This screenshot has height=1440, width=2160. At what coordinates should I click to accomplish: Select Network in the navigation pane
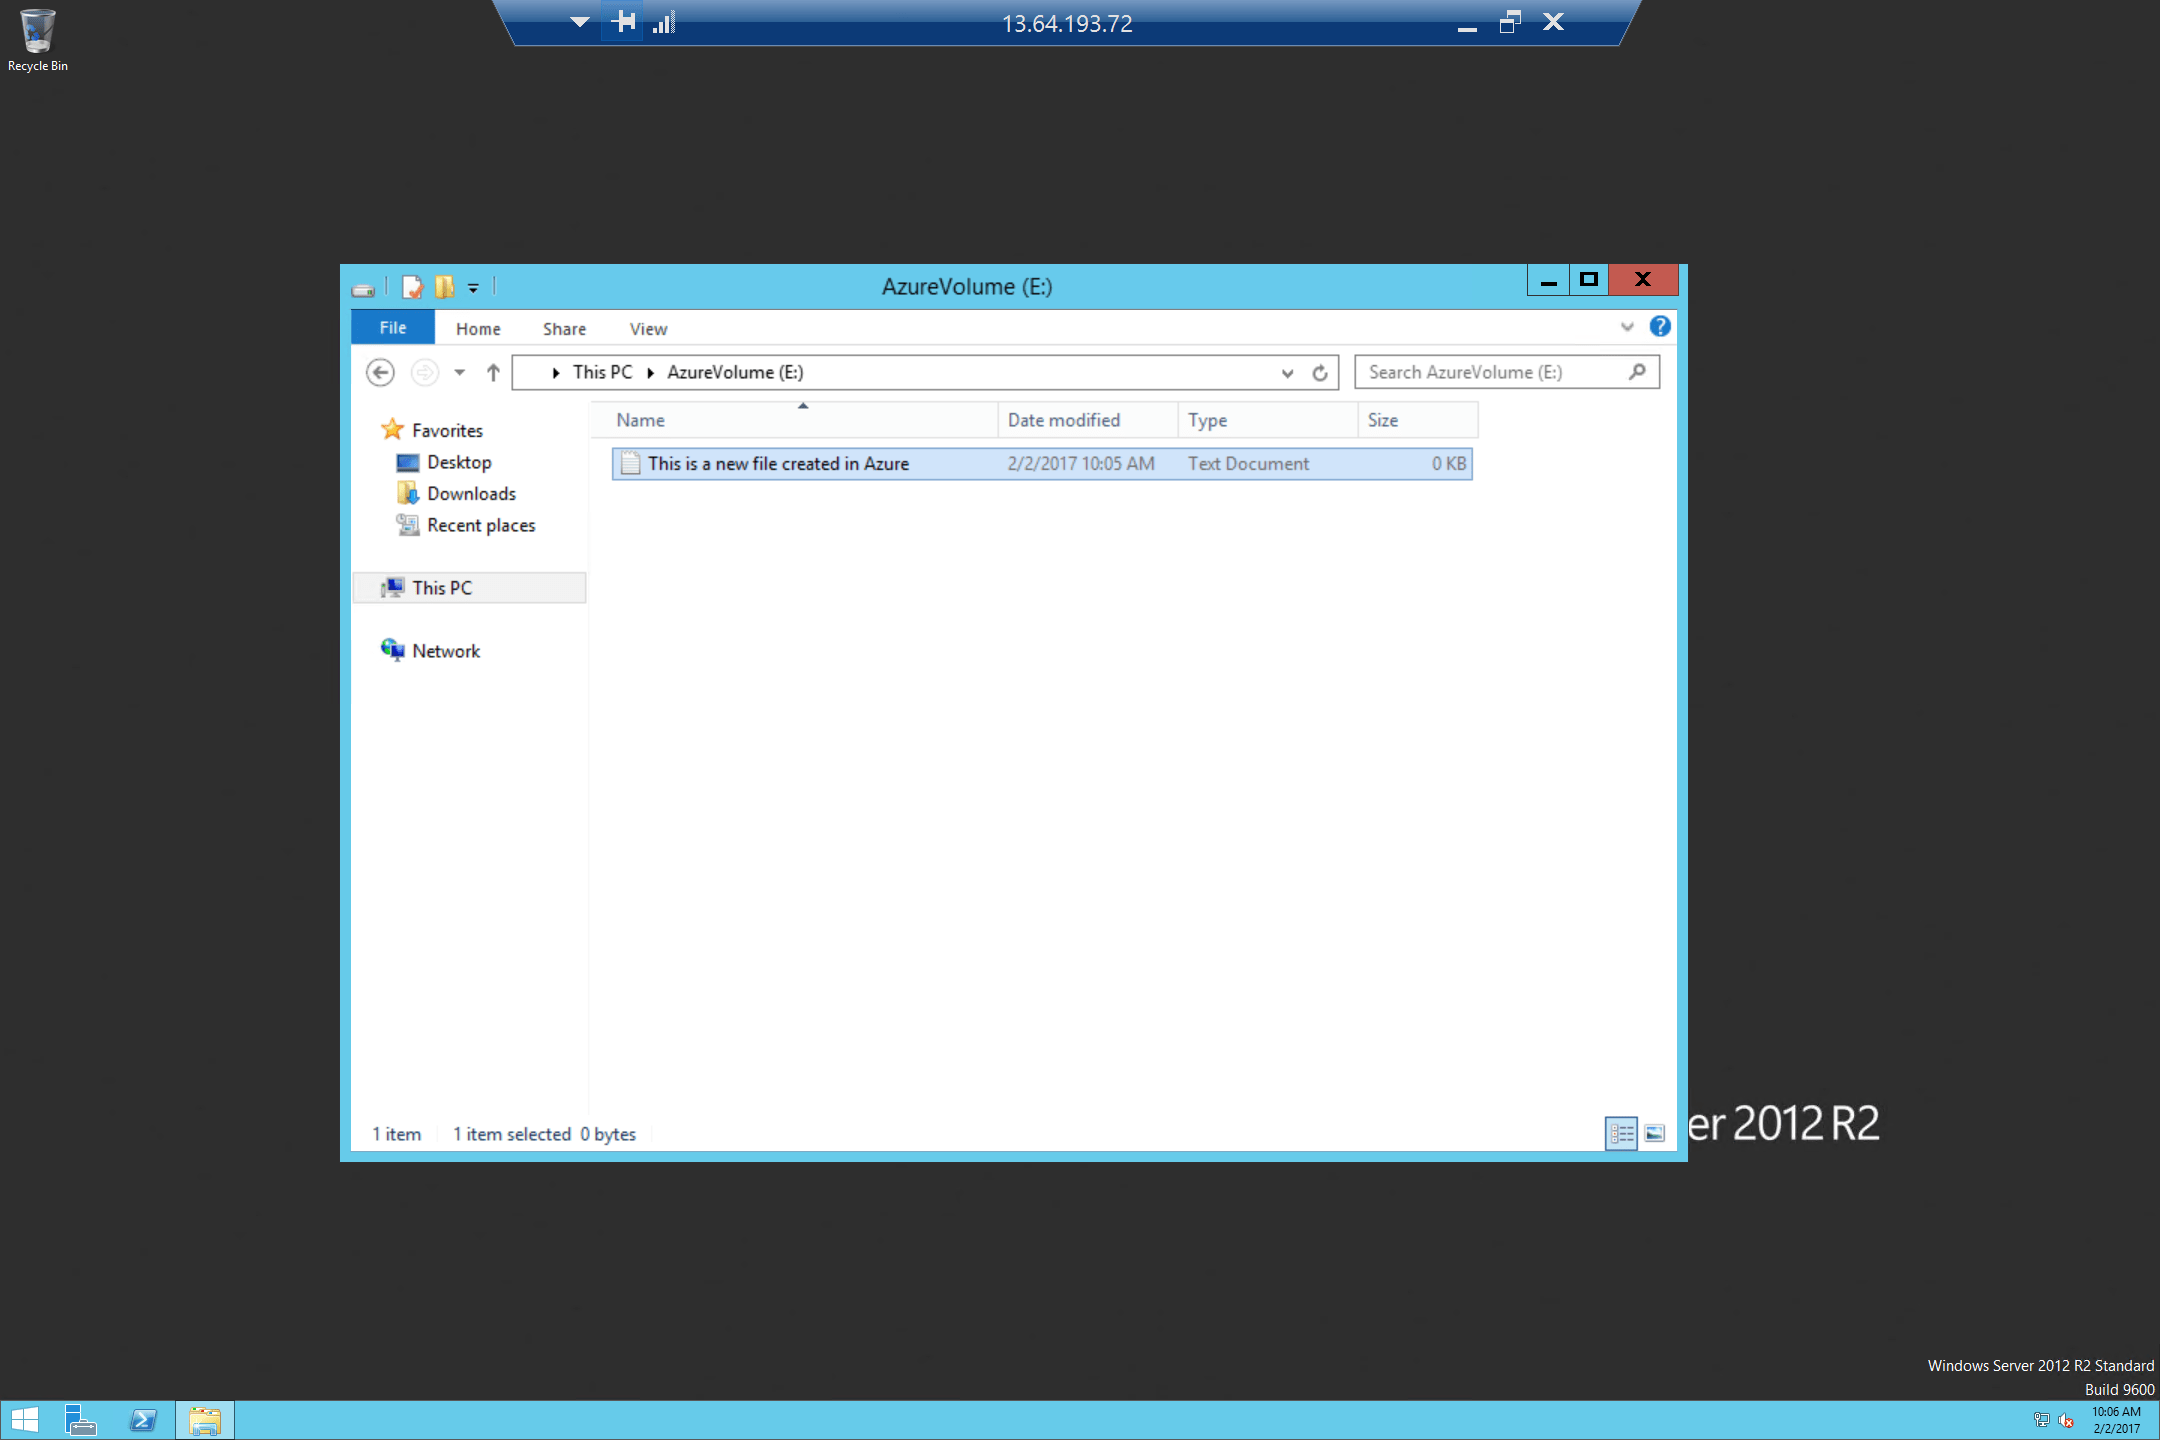pos(445,650)
